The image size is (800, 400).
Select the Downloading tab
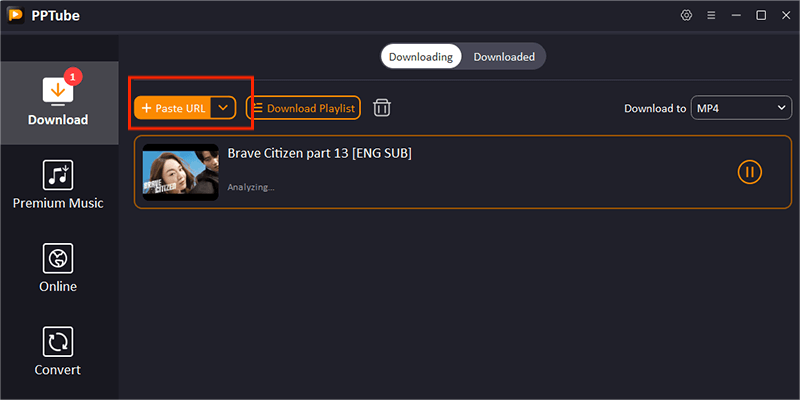point(421,57)
